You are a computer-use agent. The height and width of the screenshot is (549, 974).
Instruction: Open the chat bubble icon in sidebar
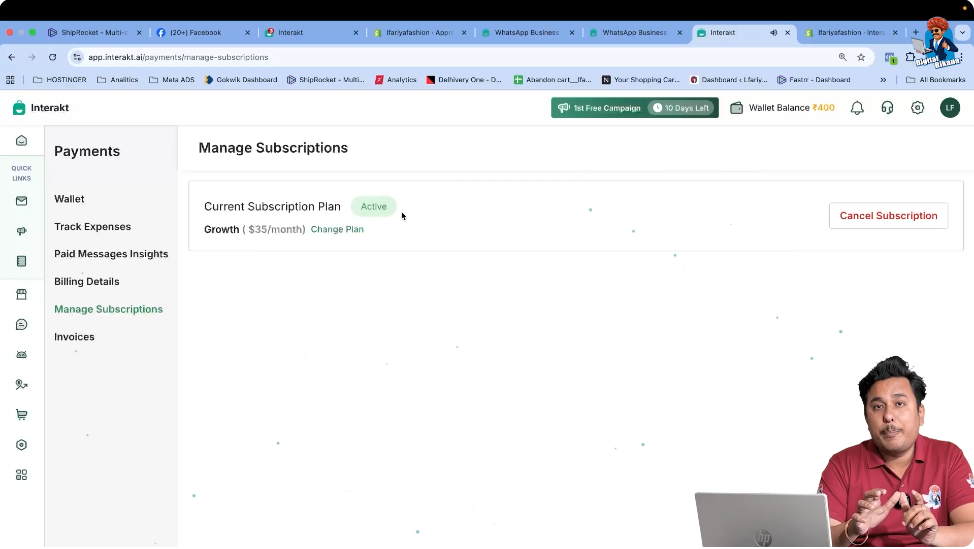click(x=21, y=325)
